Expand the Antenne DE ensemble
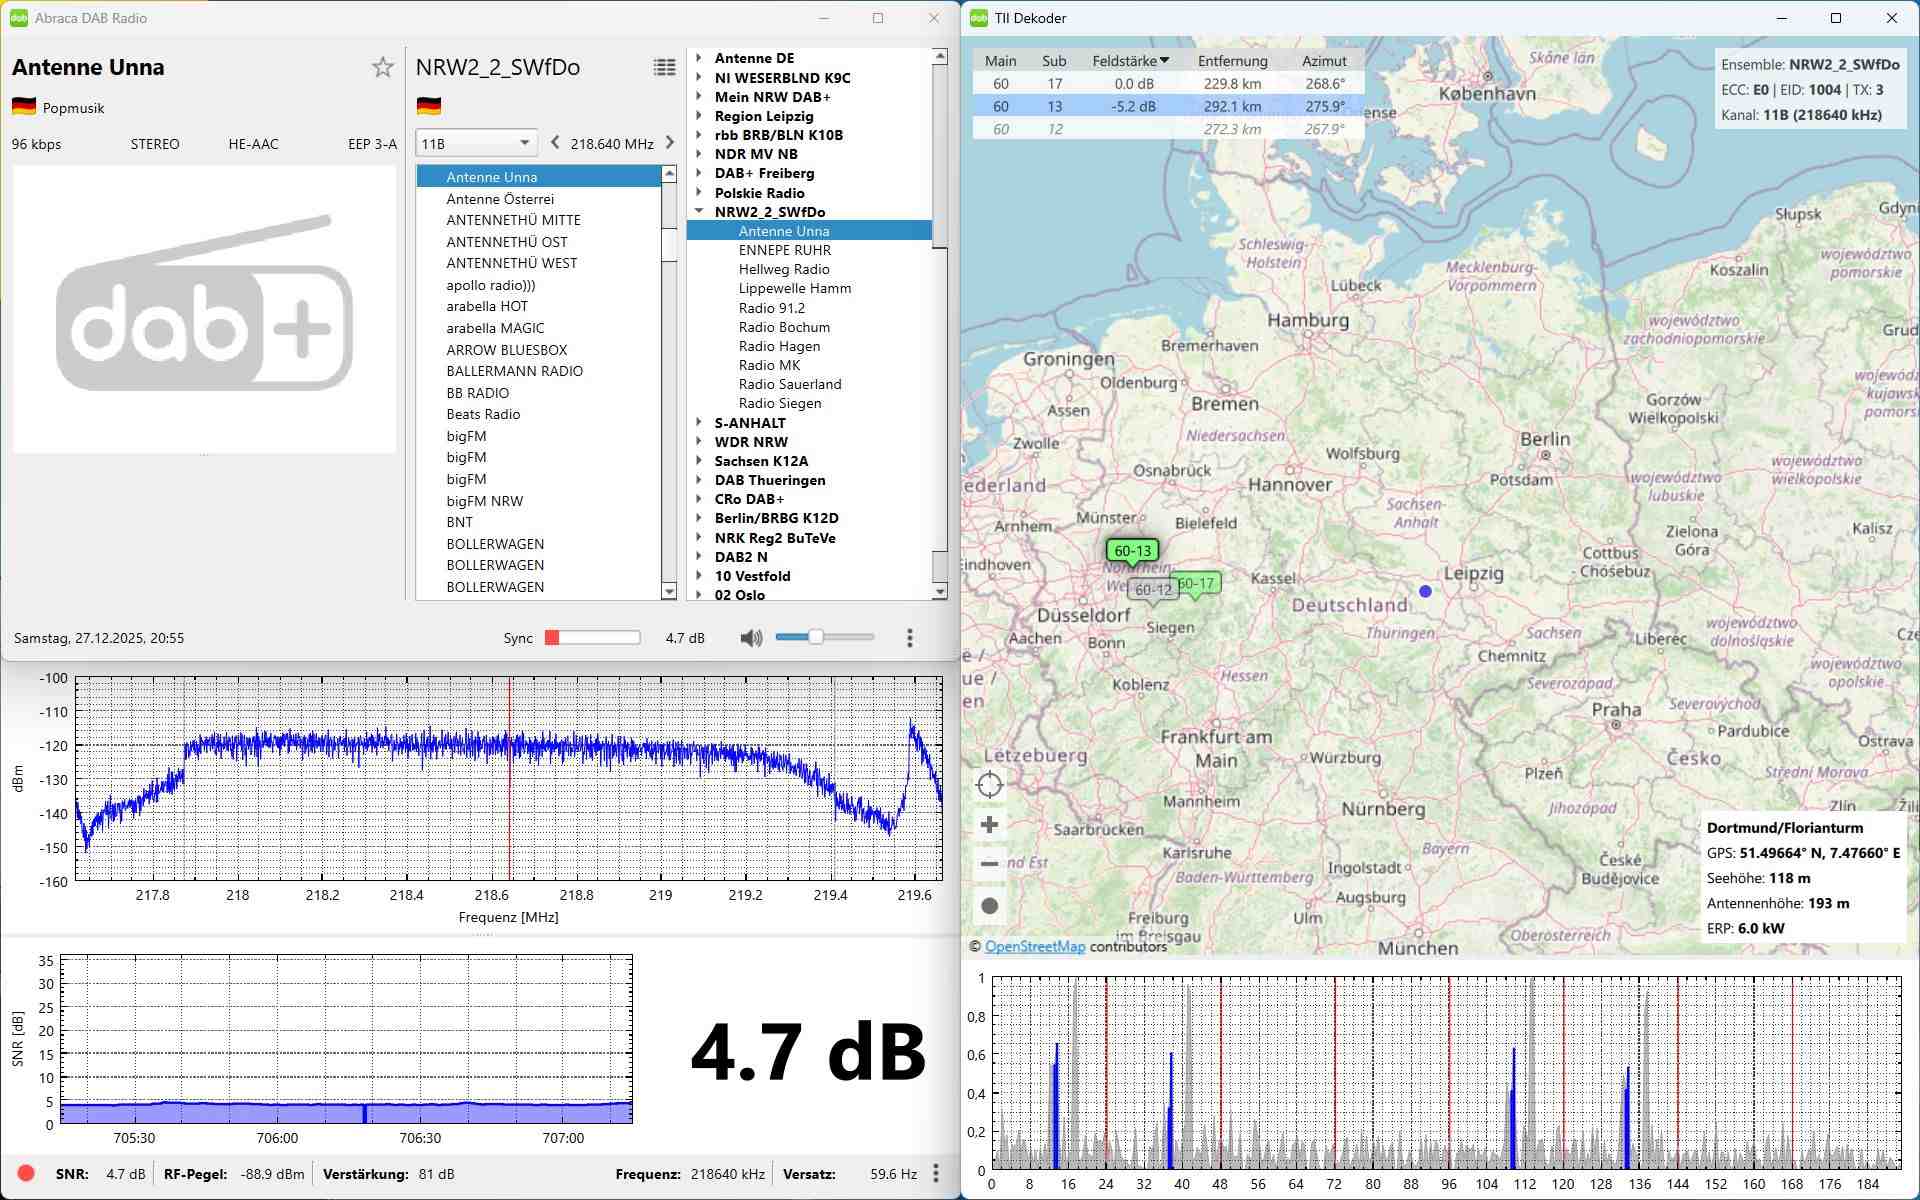The width and height of the screenshot is (1920, 1200). pos(699,58)
